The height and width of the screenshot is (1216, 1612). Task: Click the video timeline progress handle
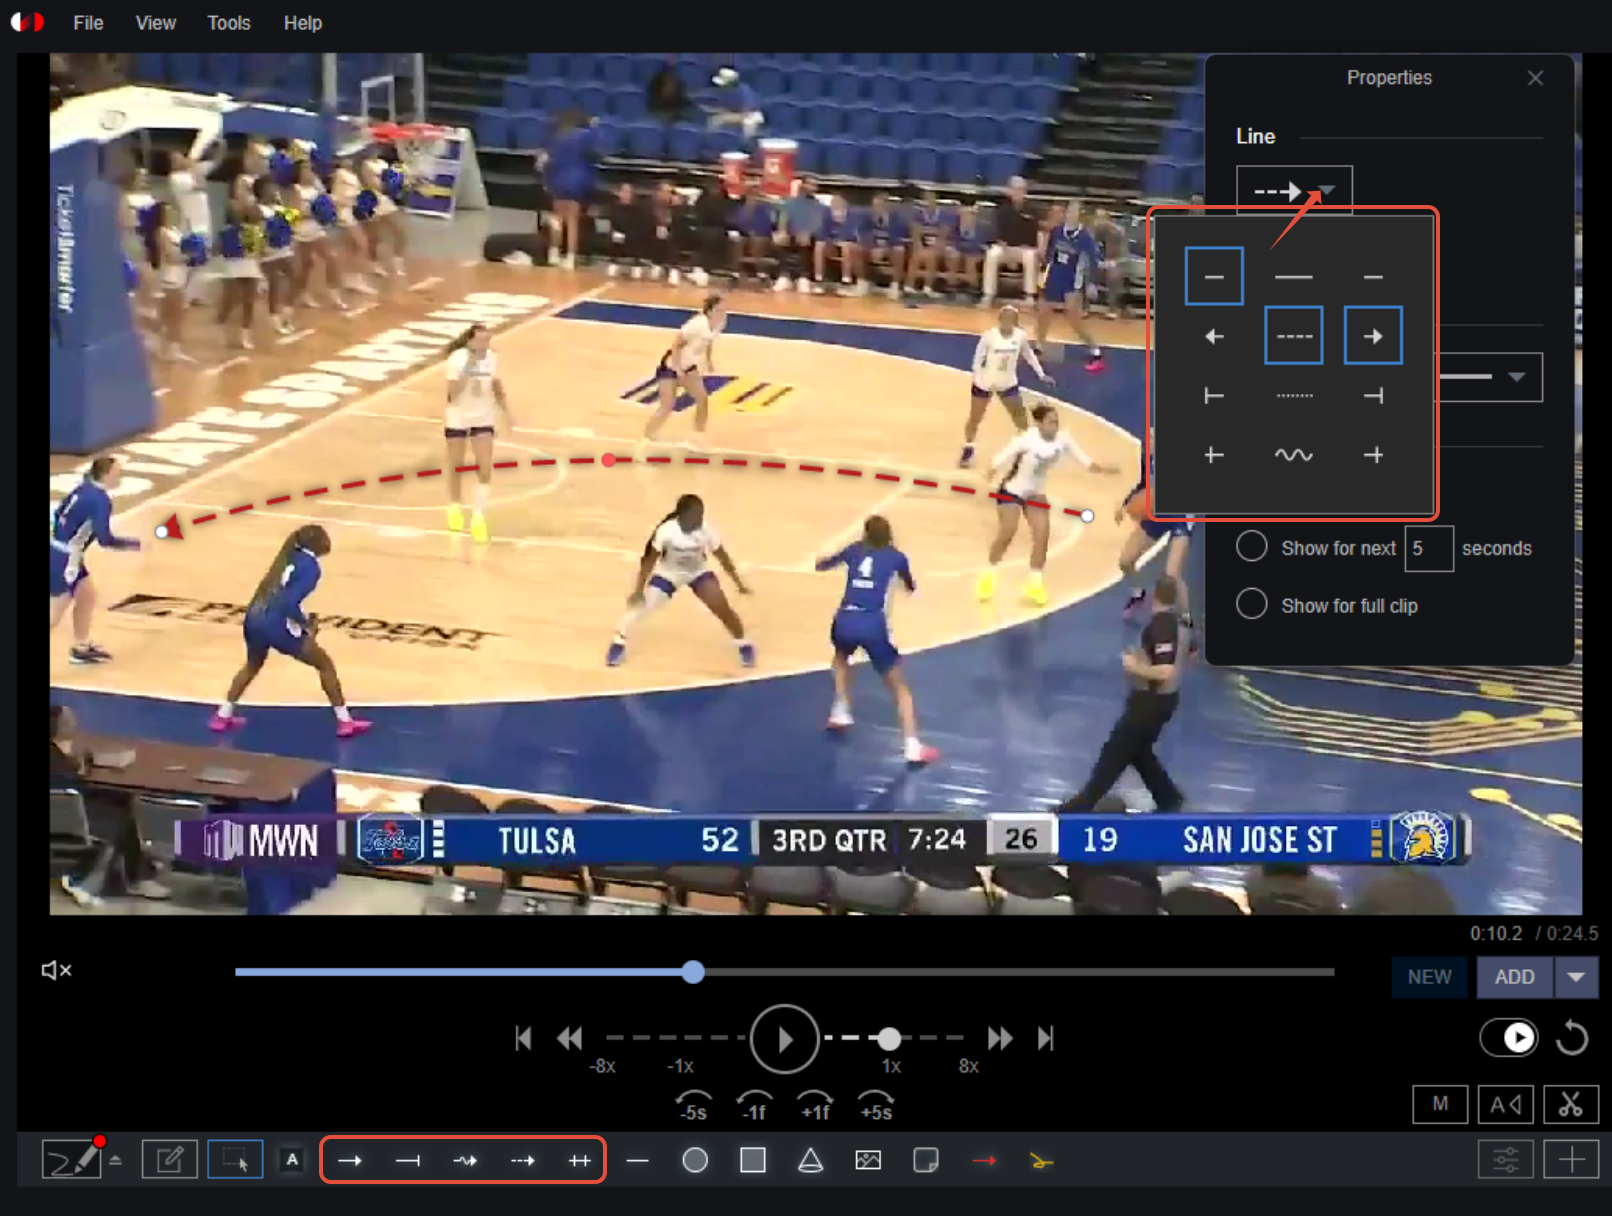[x=693, y=972]
